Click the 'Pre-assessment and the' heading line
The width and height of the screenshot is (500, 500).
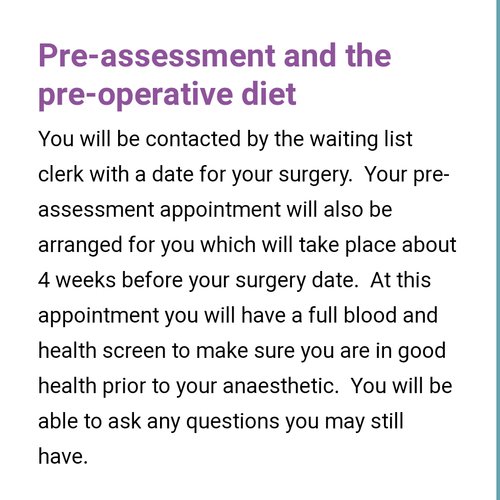point(215,55)
